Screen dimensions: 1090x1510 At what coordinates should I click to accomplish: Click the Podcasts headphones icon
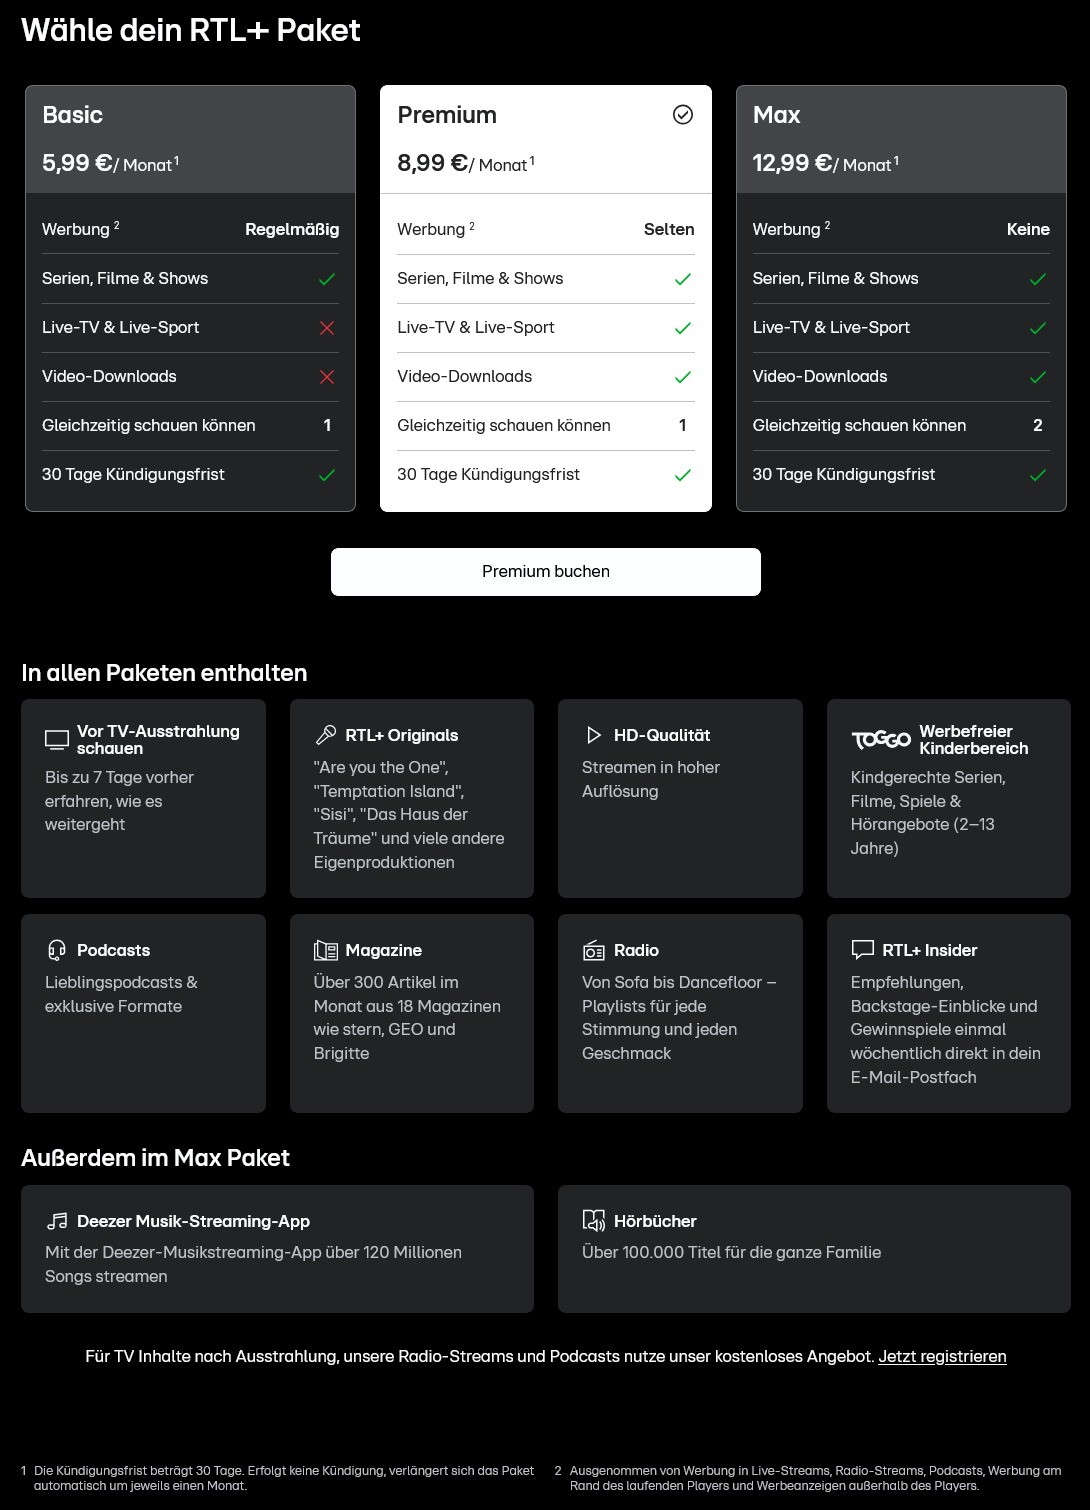click(57, 950)
